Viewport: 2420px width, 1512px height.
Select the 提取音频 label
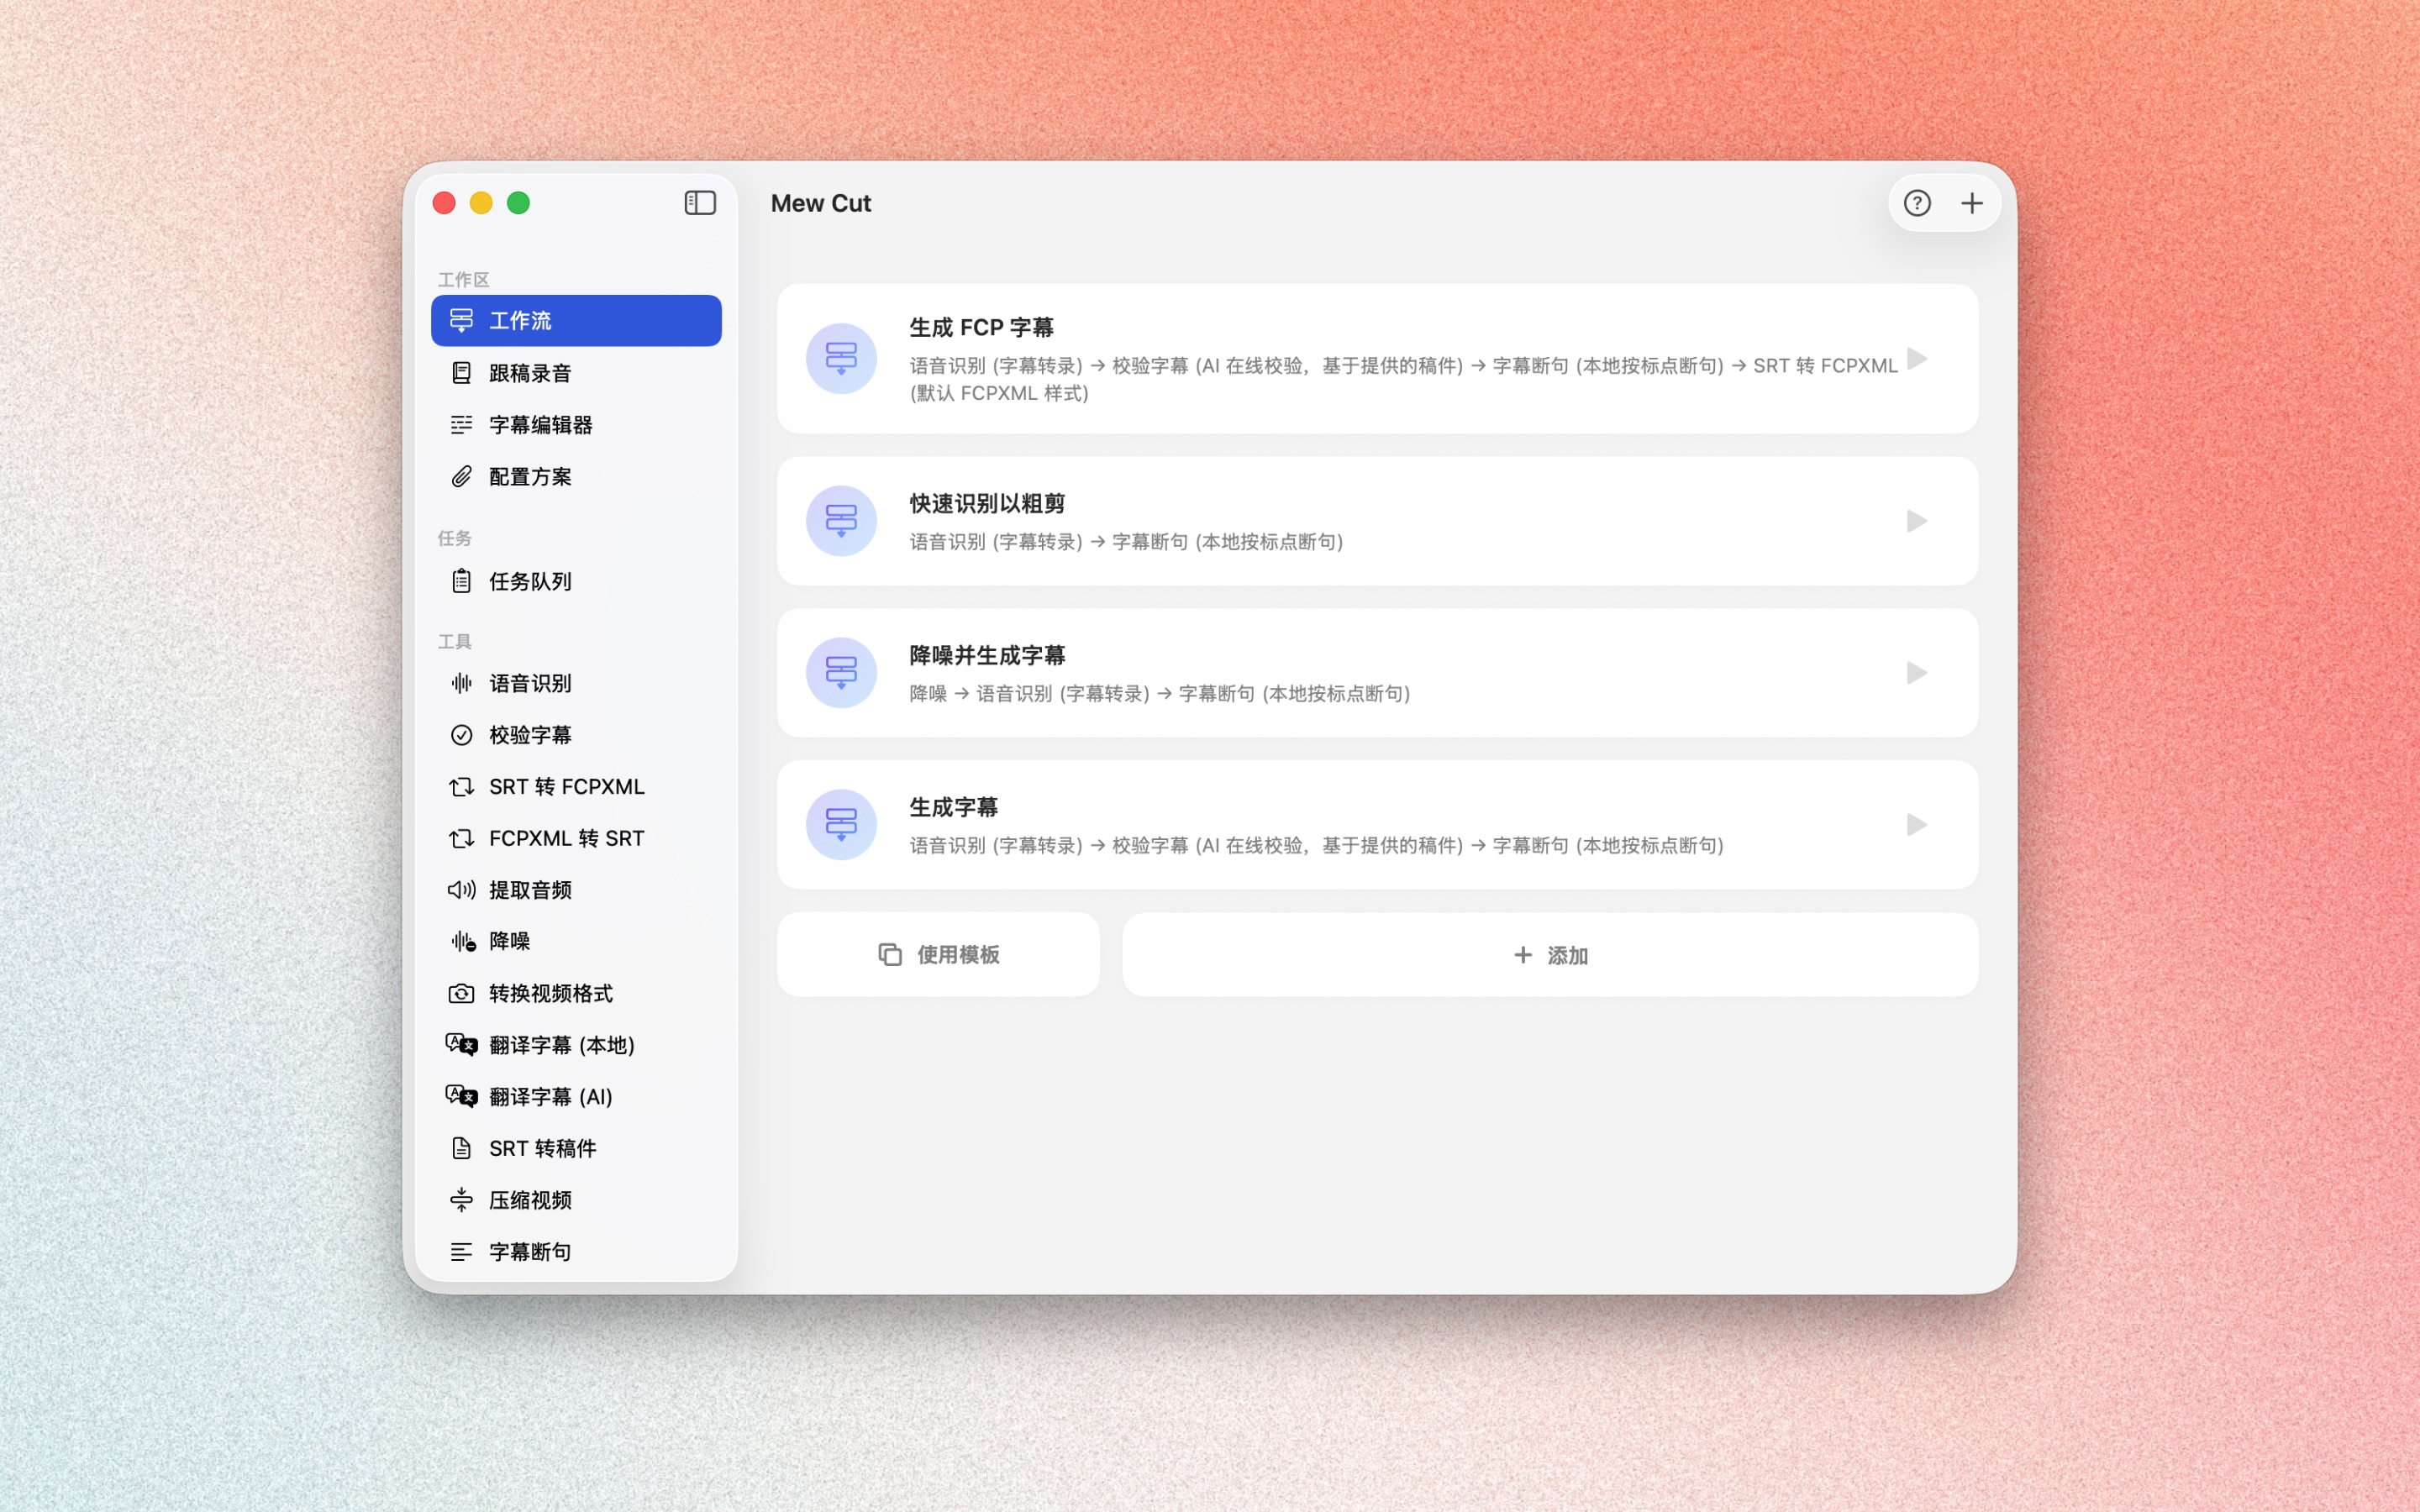click(530, 890)
